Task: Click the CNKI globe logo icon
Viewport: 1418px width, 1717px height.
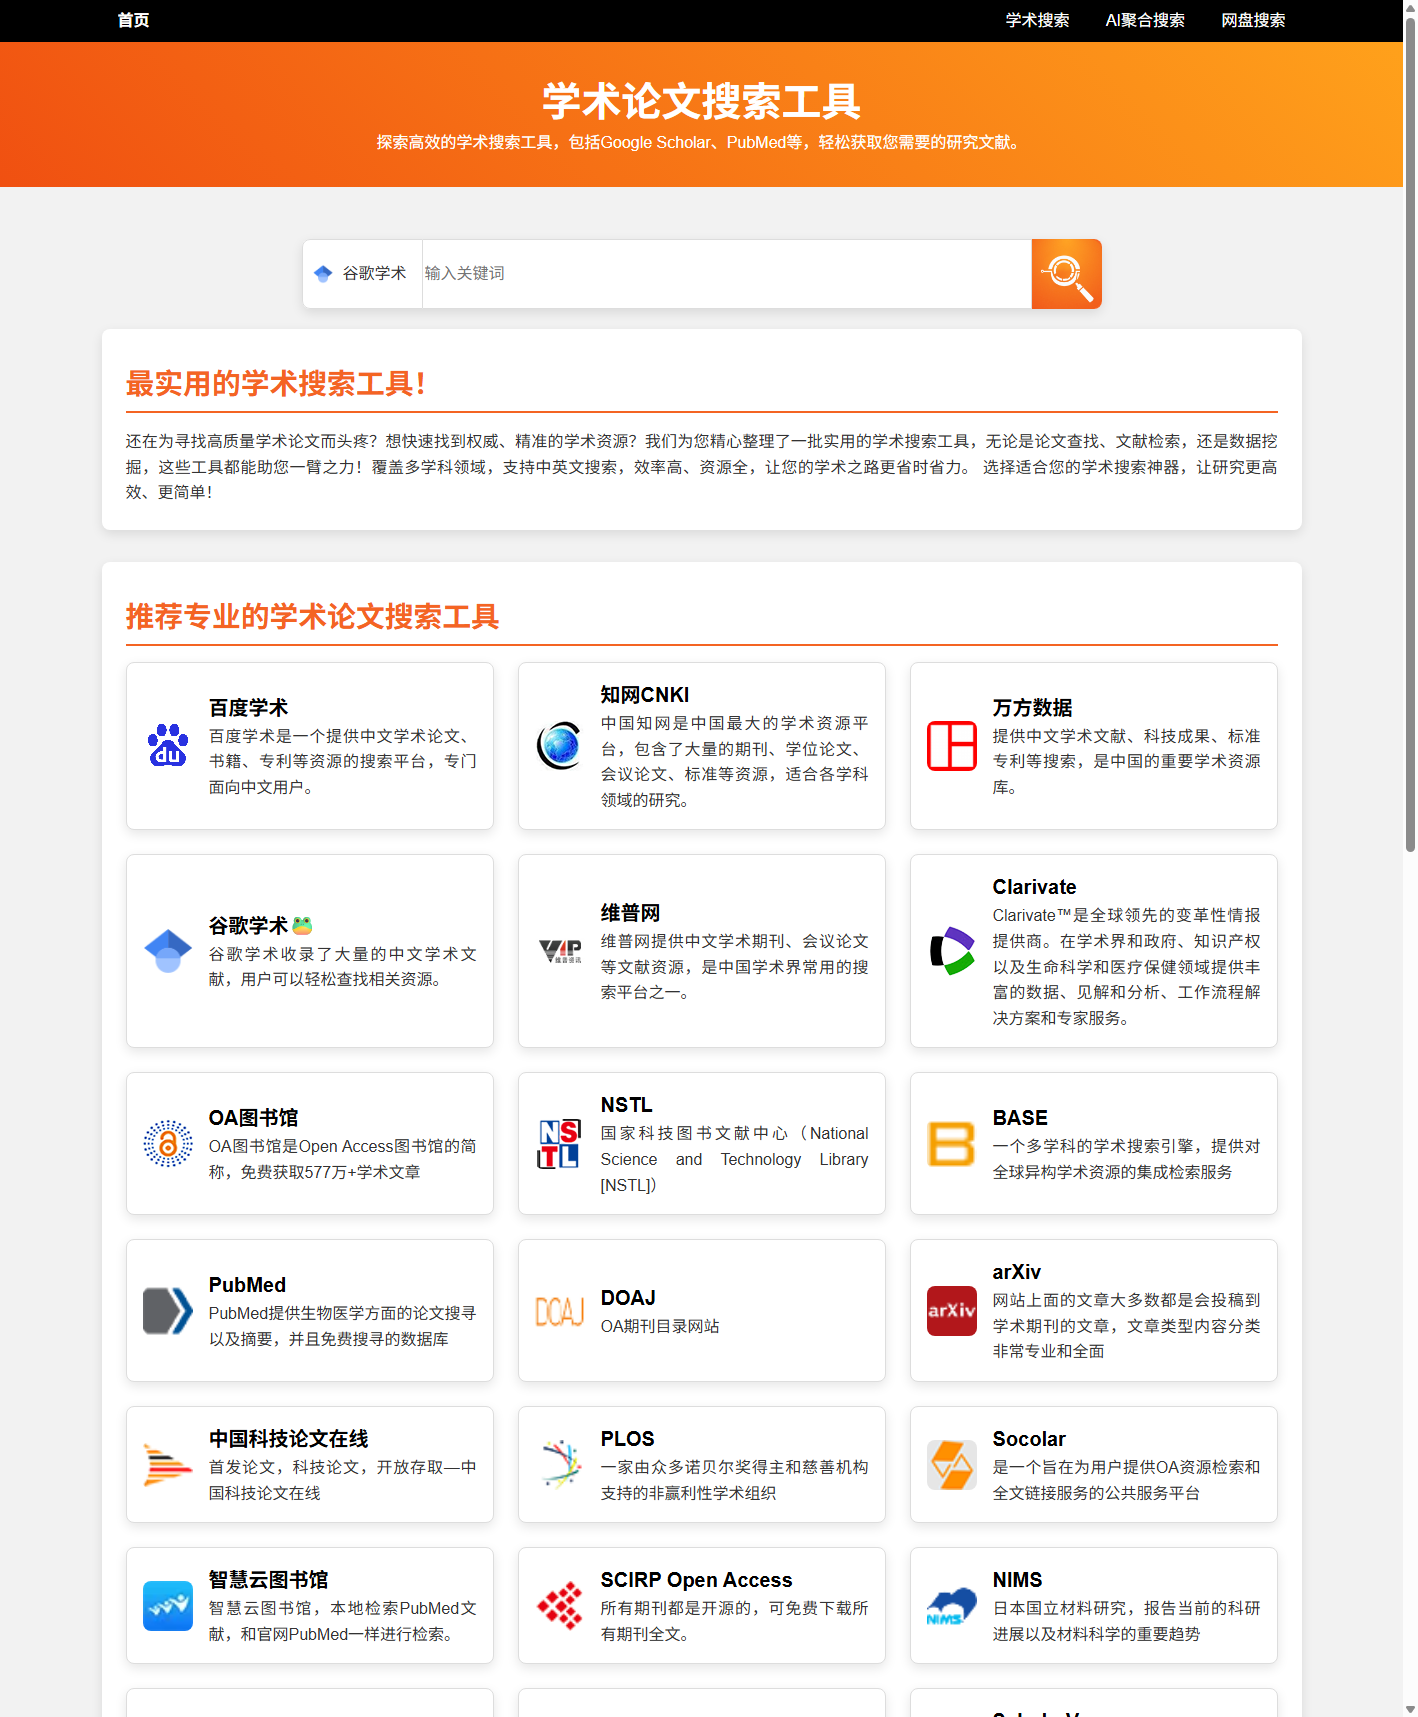Action: coord(560,746)
